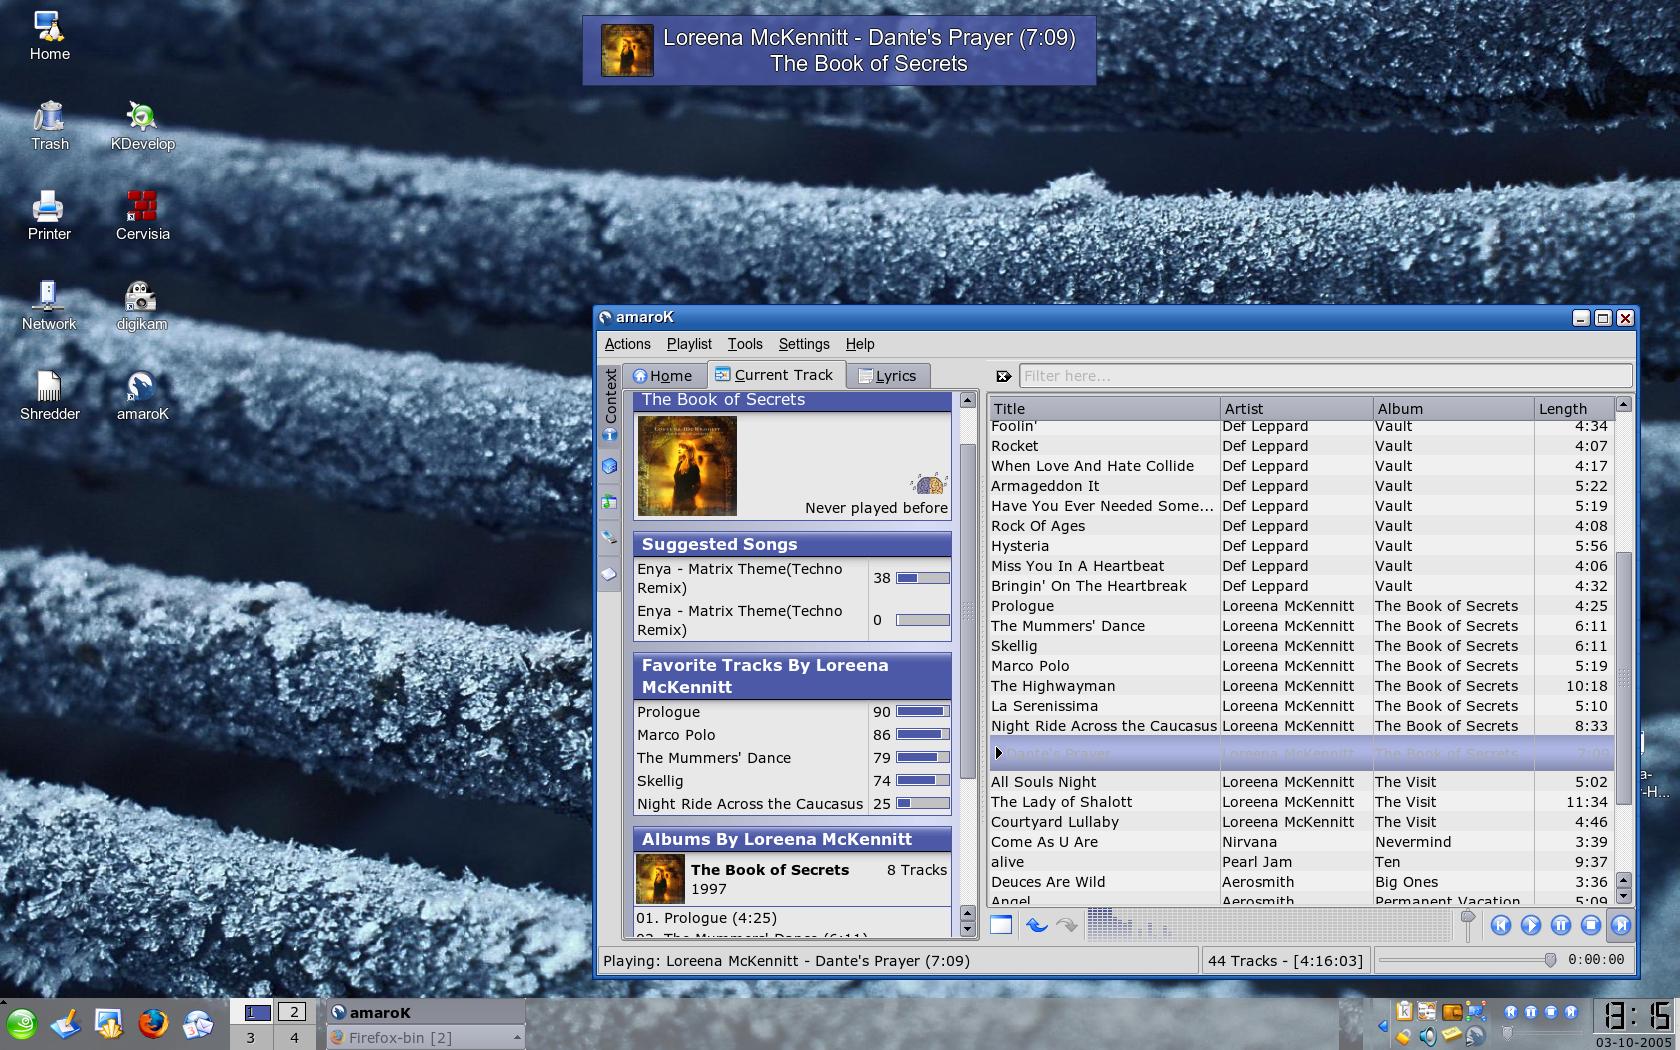Collapse The Book of Secrets context section header
Image resolution: width=1680 pixels, height=1050 pixels.
coord(792,400)
